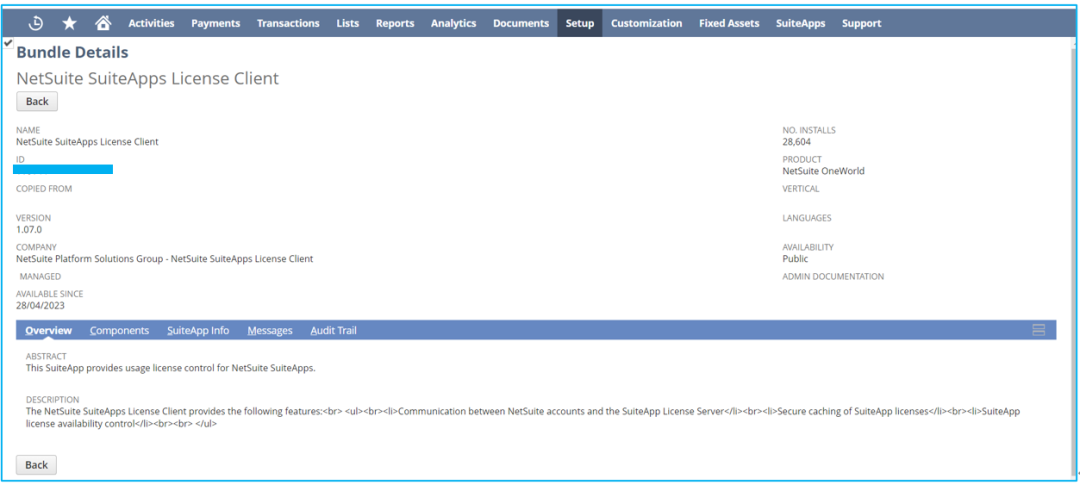Click the Bundle Details heading
This screenshot has width=1080, height=485.
tap(72, 52)
